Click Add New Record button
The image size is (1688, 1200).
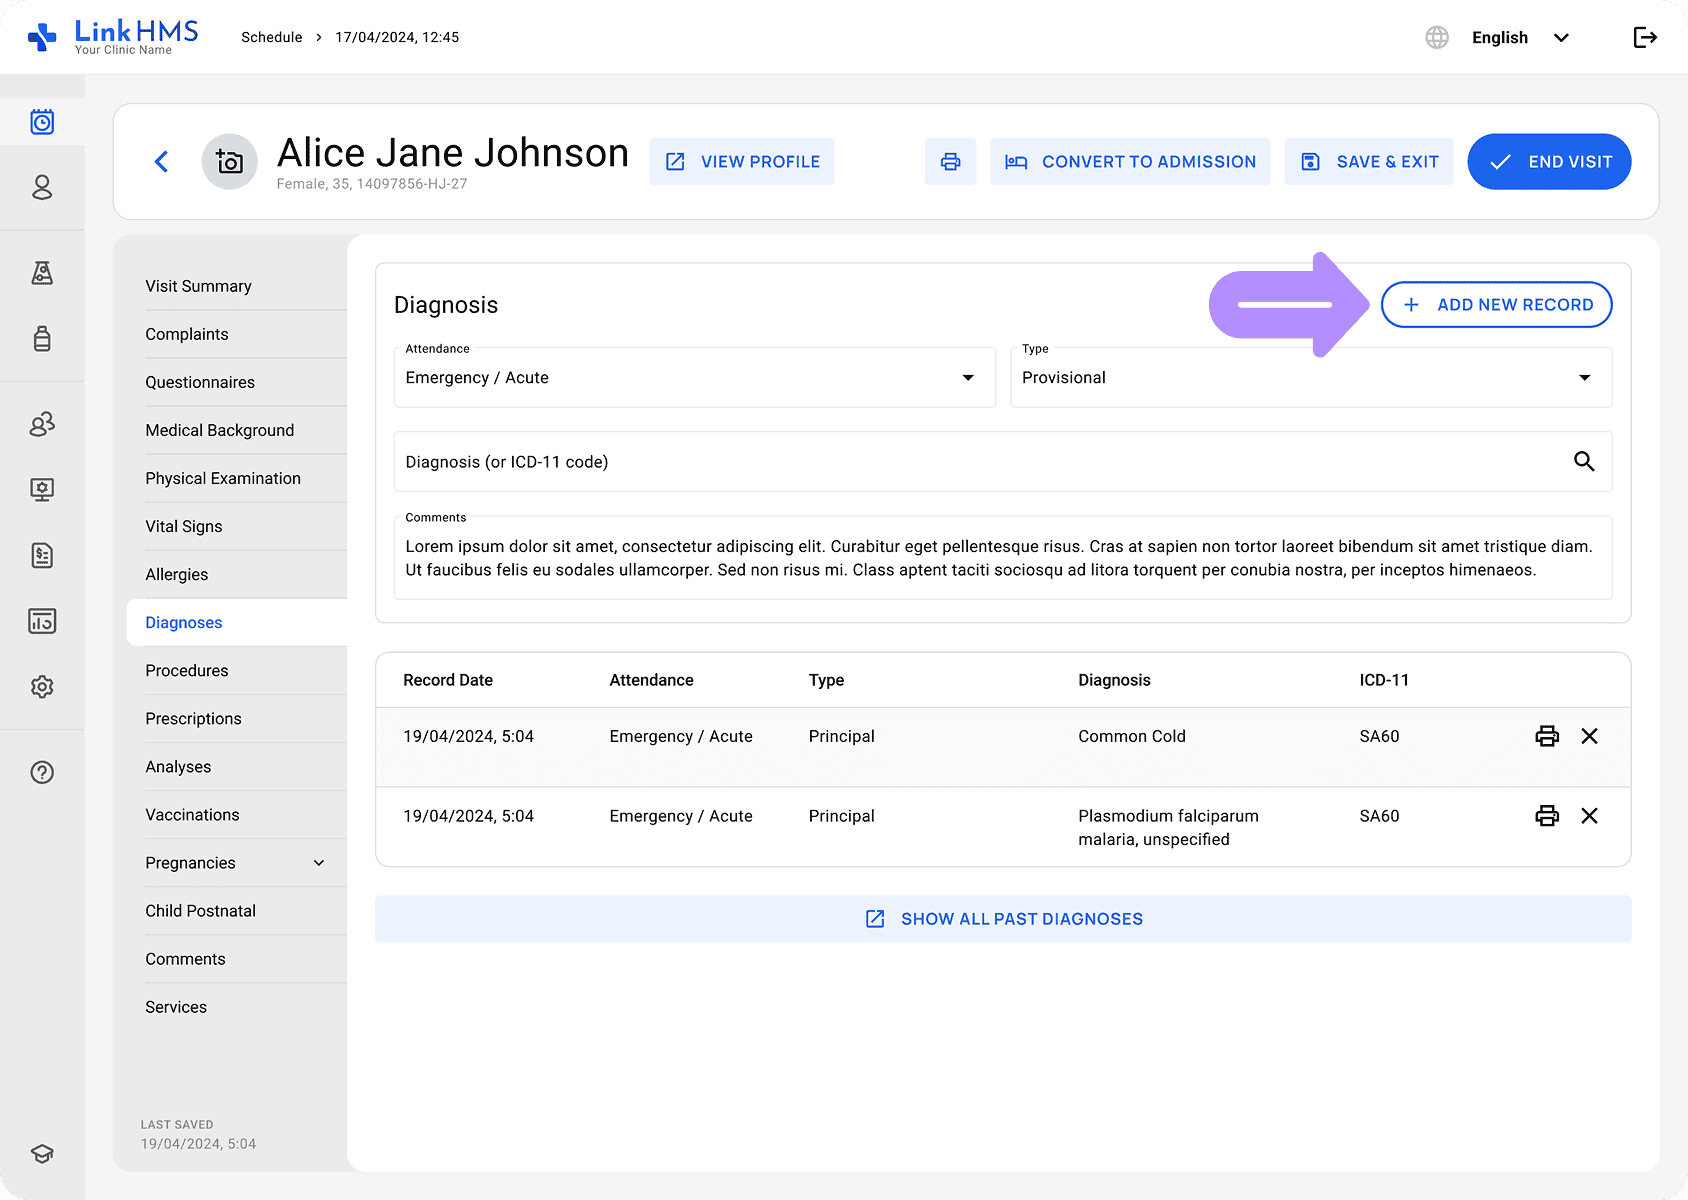point(1496,305)
